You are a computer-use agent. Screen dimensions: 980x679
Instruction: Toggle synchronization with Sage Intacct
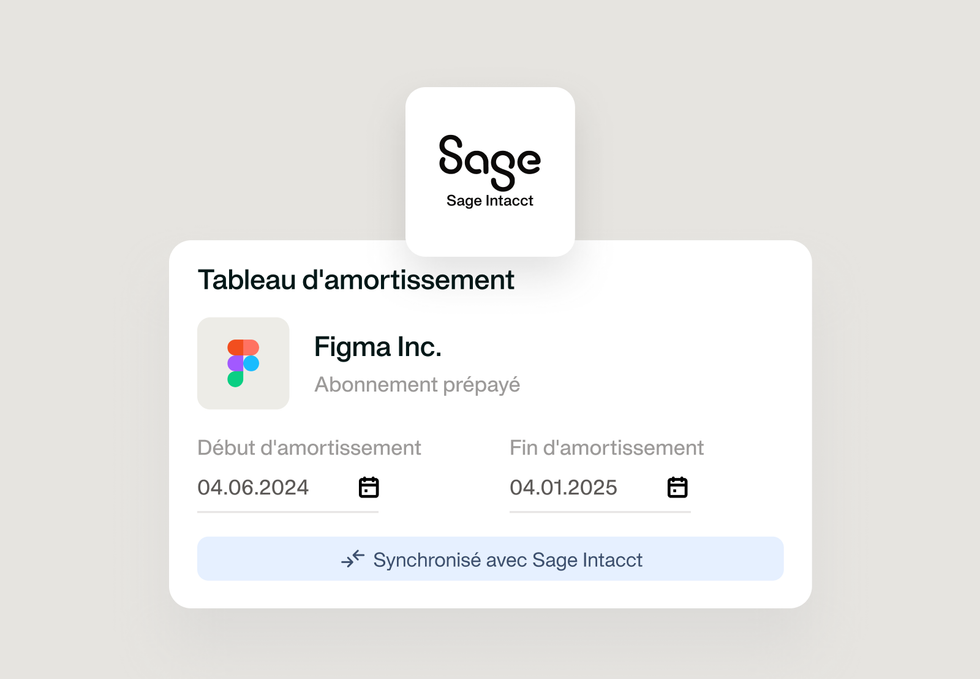(490, 559)
